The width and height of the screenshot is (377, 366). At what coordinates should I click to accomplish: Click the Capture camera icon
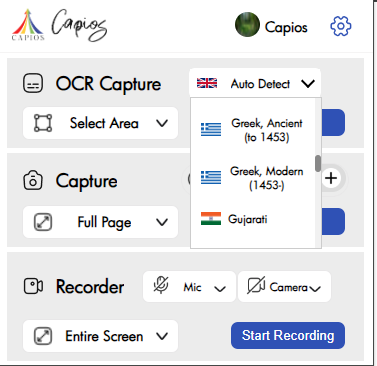point(33,181)
